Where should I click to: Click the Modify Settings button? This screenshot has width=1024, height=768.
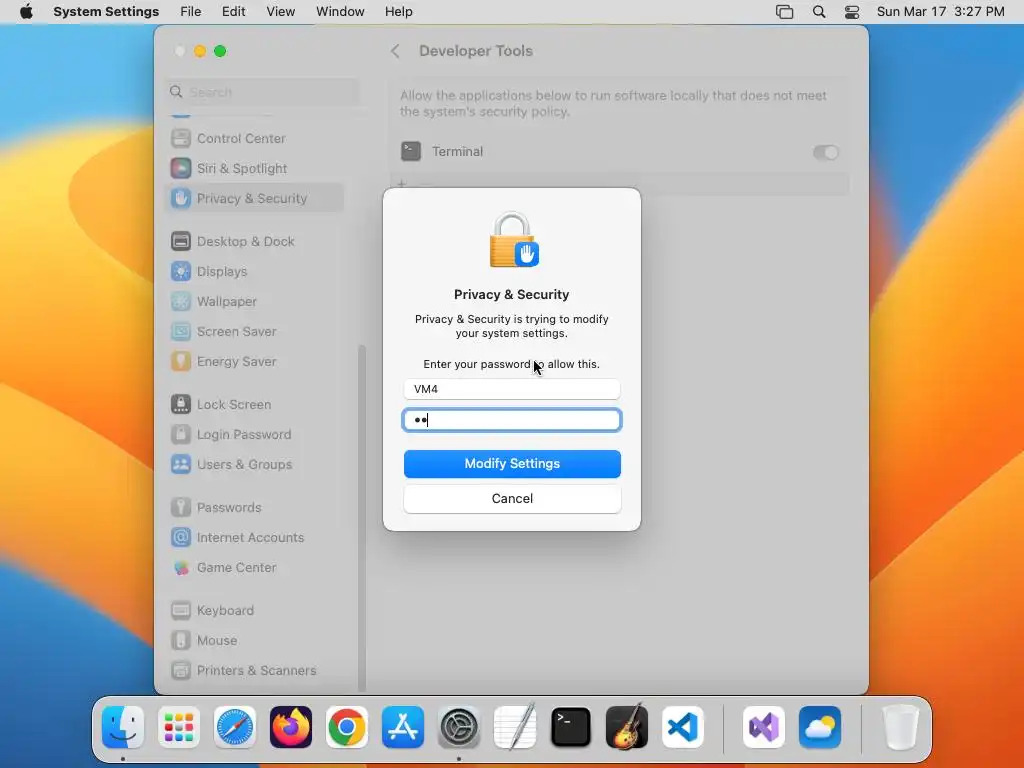(512, 464)
